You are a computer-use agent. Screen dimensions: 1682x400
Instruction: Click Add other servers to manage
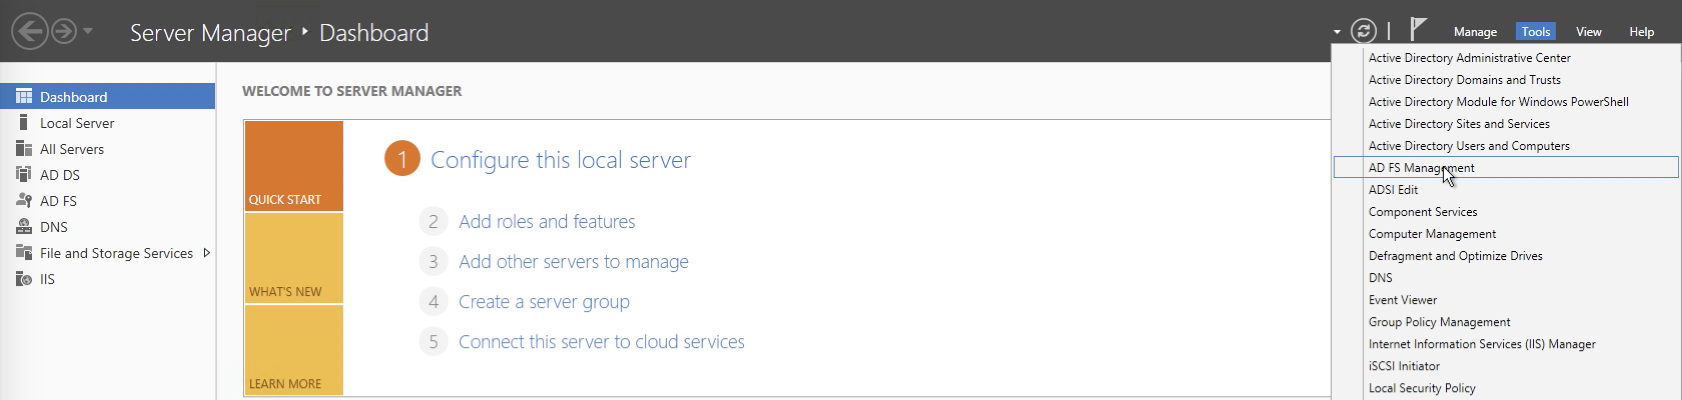[573, 262]
